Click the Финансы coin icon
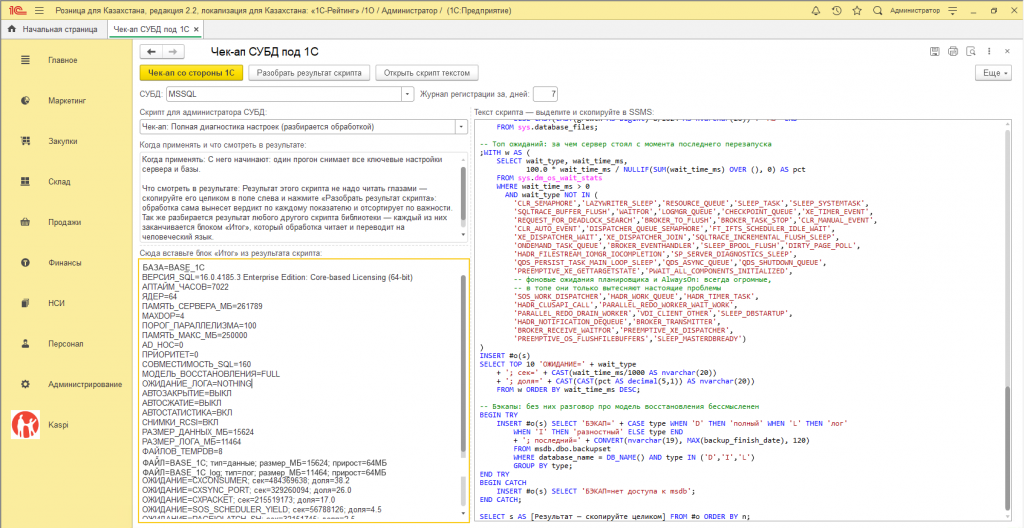Screen dimensions: 1024x528 [25, 263]
